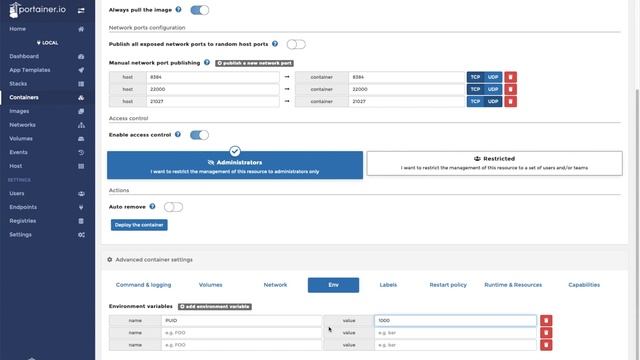Viewport: 640px width, 360px height.
Task: Click the portainer.io logo
Action: [37, 10]
